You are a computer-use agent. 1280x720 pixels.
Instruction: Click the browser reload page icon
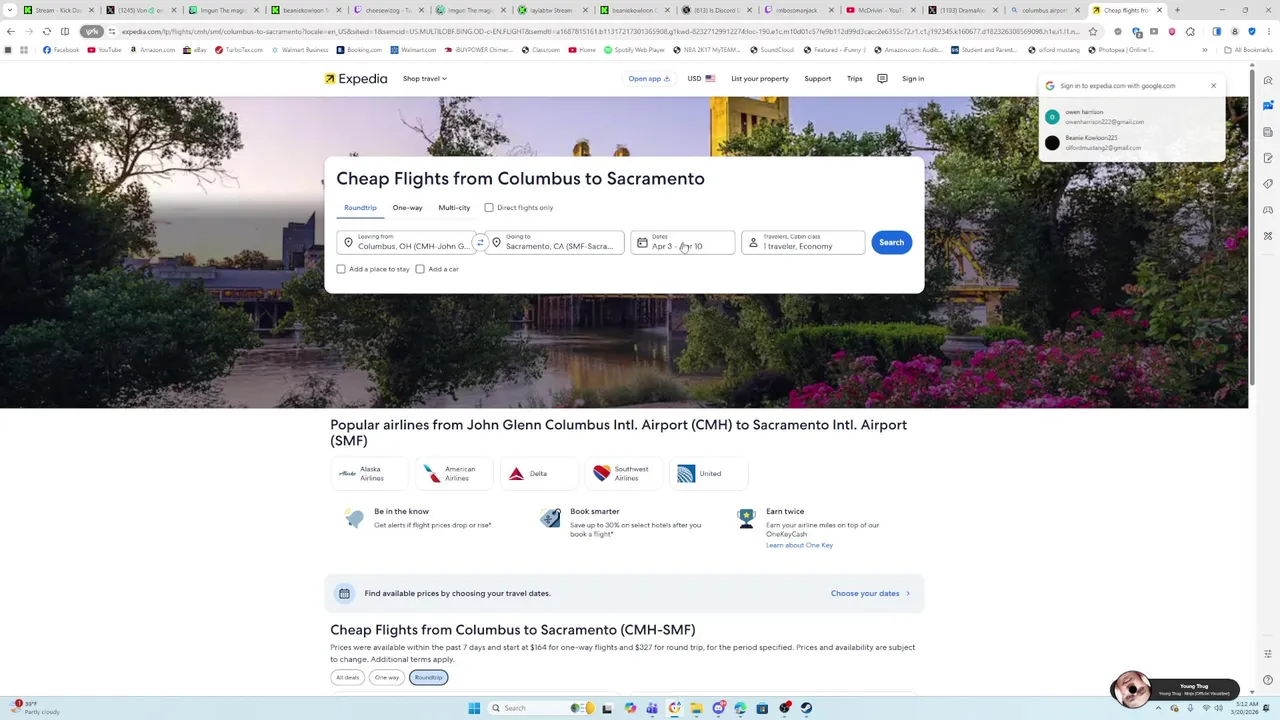46,31
